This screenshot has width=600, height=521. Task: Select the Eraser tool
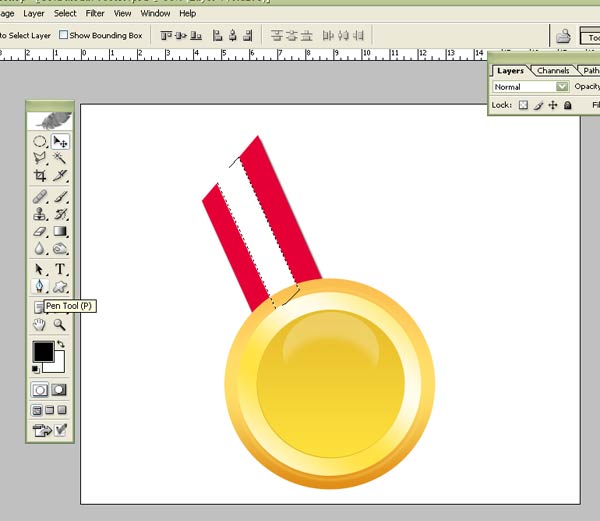39,231
